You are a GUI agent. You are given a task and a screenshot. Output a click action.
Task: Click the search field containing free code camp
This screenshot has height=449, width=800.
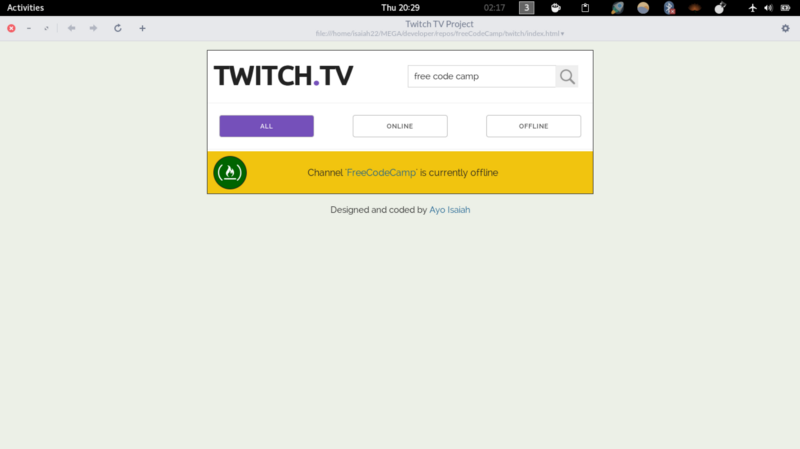tap(481, 77)
